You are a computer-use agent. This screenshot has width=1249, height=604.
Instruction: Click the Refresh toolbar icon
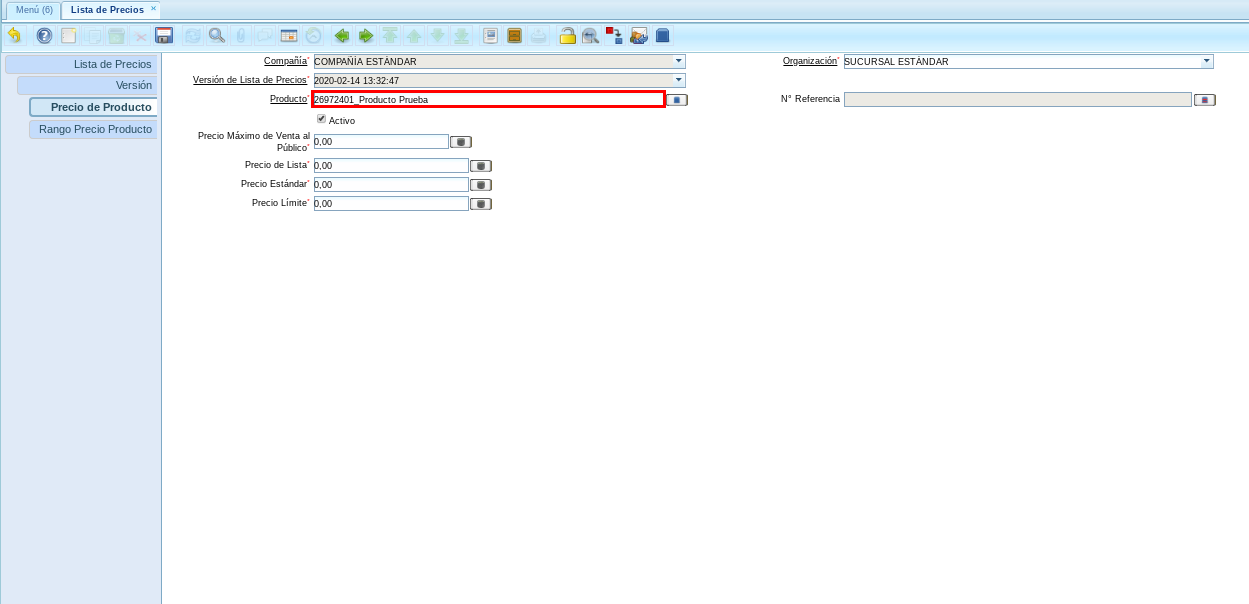[x=192, y=35]
